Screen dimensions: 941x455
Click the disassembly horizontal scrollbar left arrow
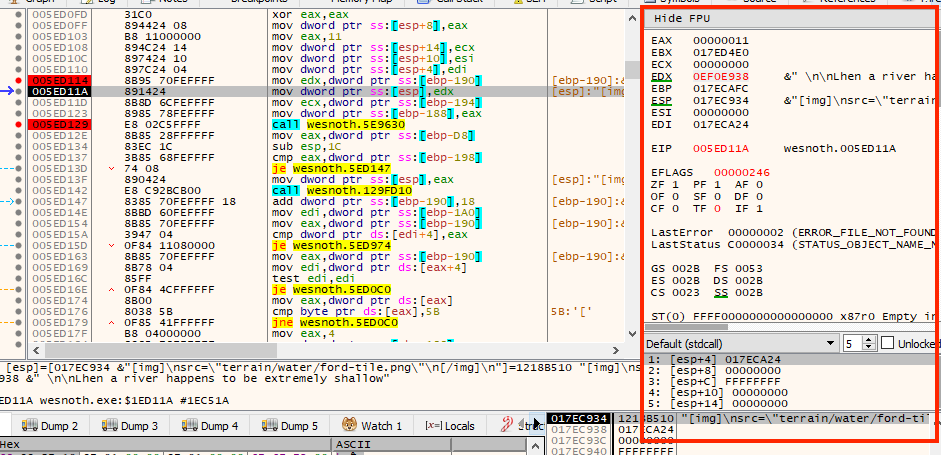[36, 349]
